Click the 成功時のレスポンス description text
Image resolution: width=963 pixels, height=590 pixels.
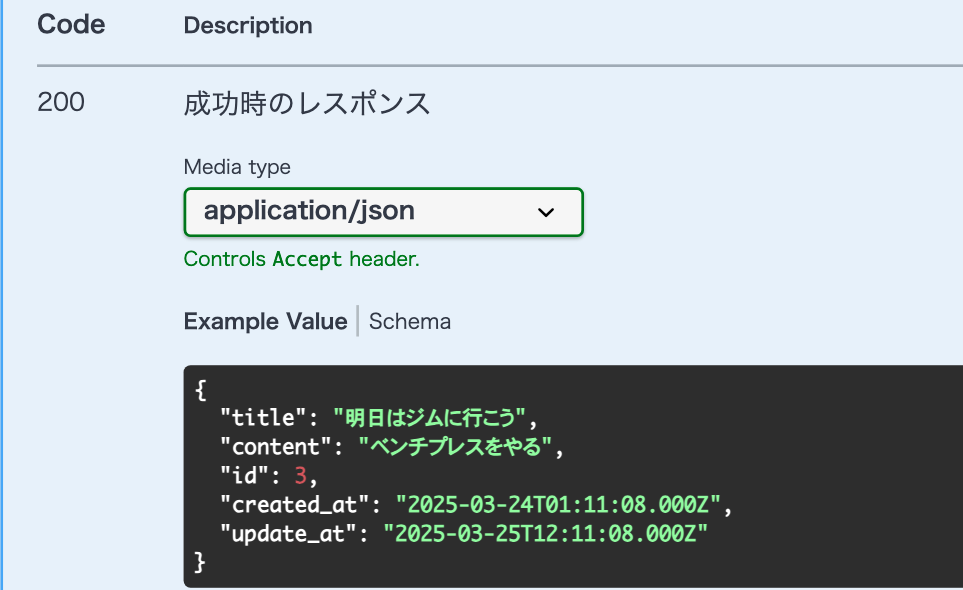tap(306, 103)
